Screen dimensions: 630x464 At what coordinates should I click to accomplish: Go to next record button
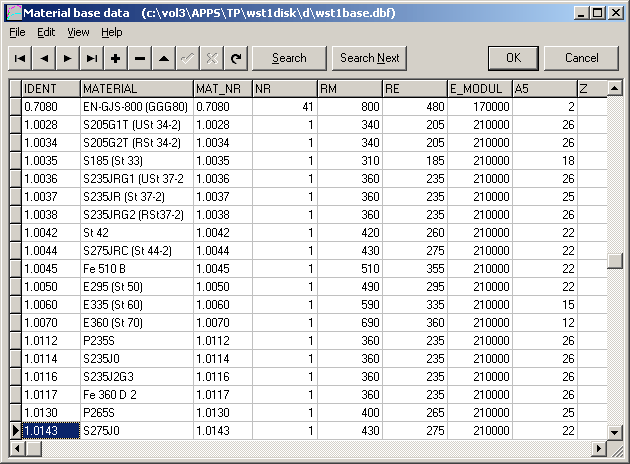point(68,58)
